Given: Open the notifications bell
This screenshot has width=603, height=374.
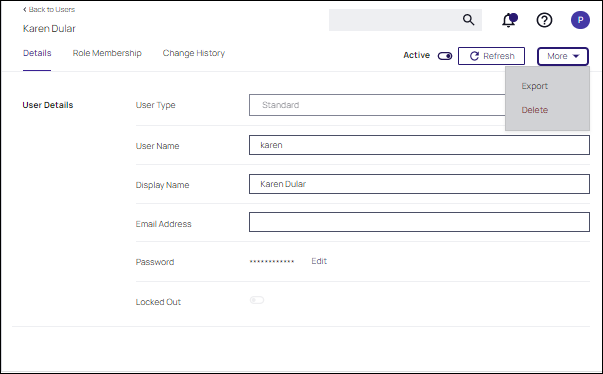Looking at the screenshot, I should pos(509,20).
